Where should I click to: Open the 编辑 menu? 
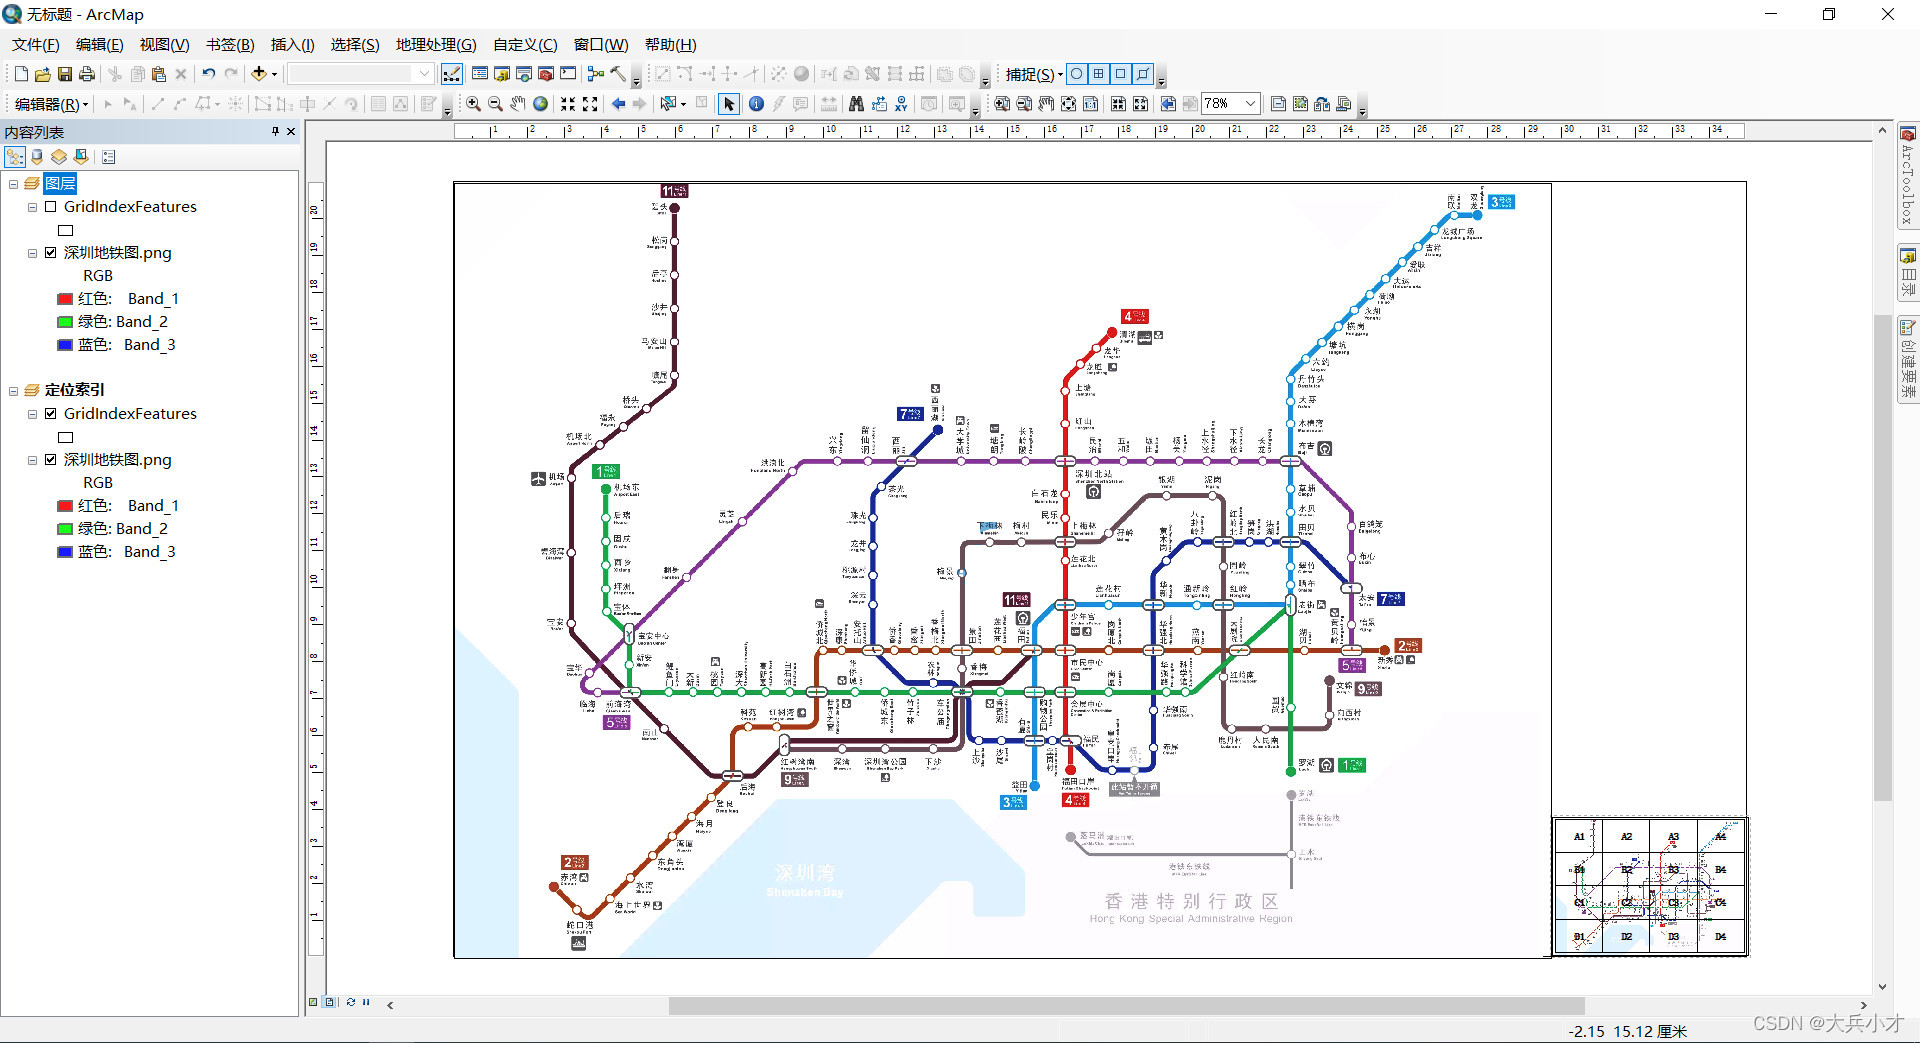[x=99, y=45]
